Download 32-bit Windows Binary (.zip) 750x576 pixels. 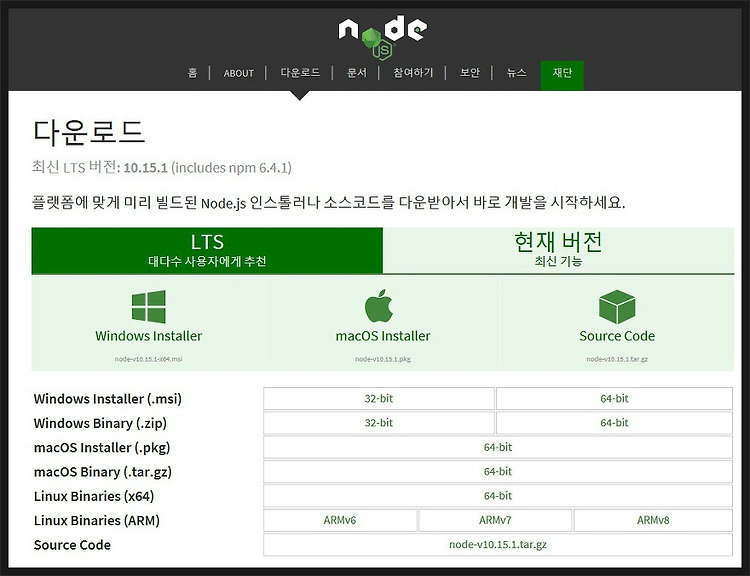(x=378, y=423)
